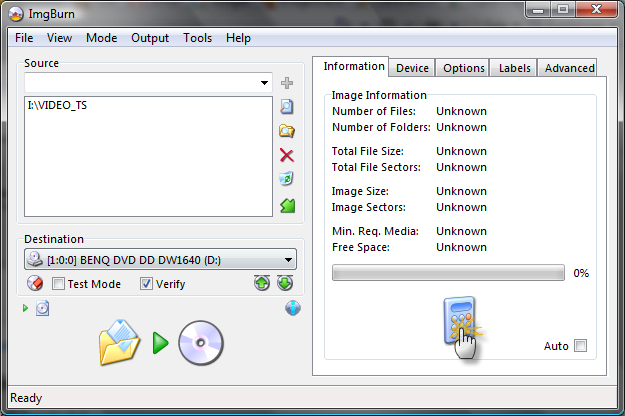Click the large Build folder-to-disc button
The image size is (625, 416).
pyautogui.click(x=161, y=343)
